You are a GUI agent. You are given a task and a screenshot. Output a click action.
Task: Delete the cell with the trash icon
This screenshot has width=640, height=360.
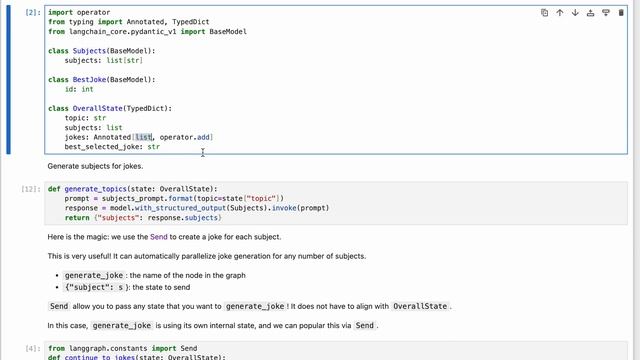click(x=621, y=13)
